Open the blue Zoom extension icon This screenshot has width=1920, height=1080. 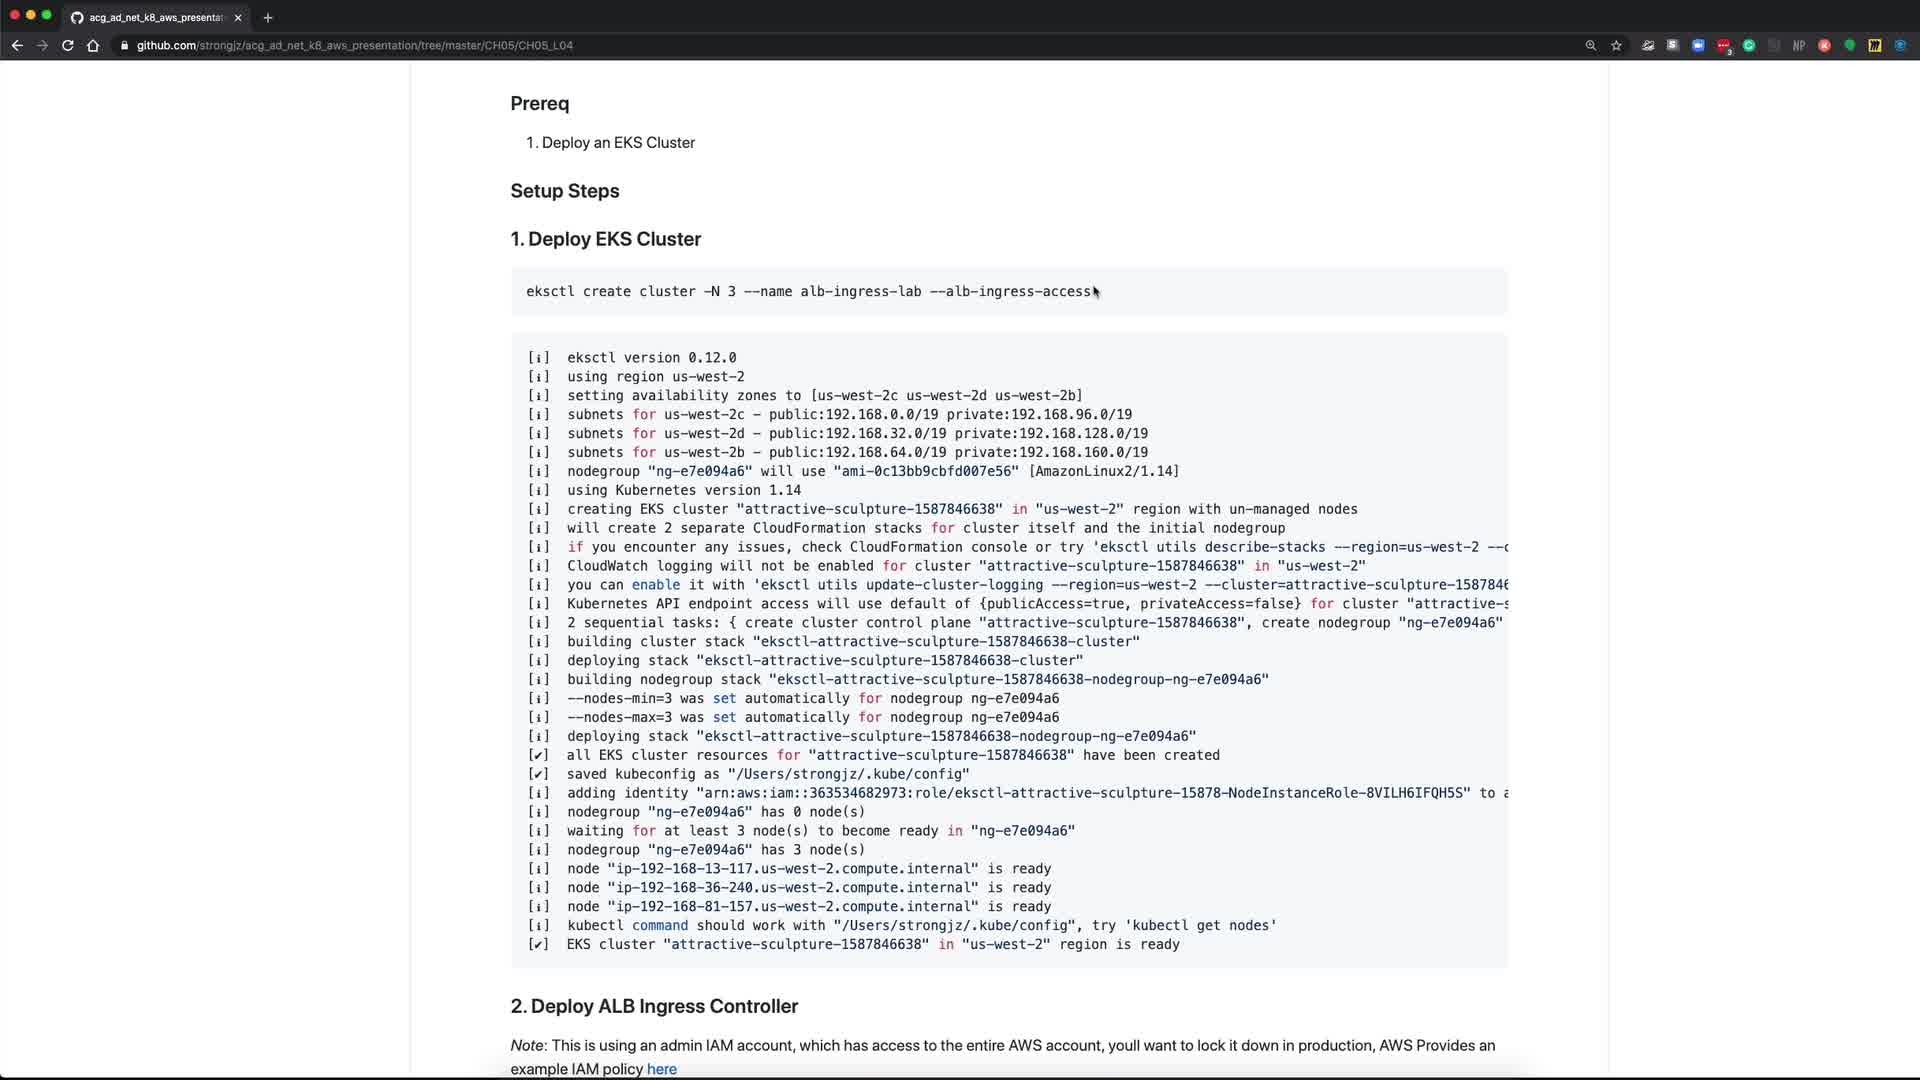[1698, 45]
